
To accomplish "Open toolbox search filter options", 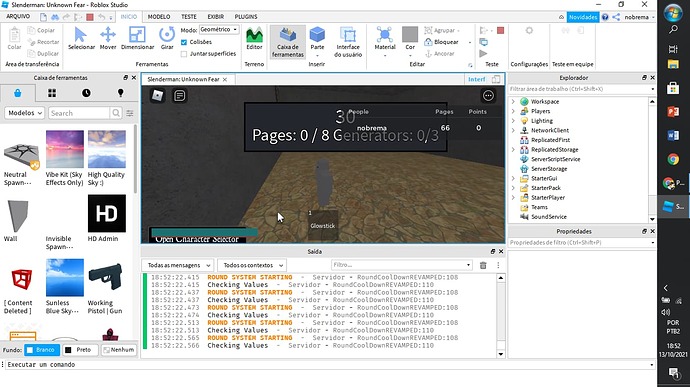I will (130, 113).
